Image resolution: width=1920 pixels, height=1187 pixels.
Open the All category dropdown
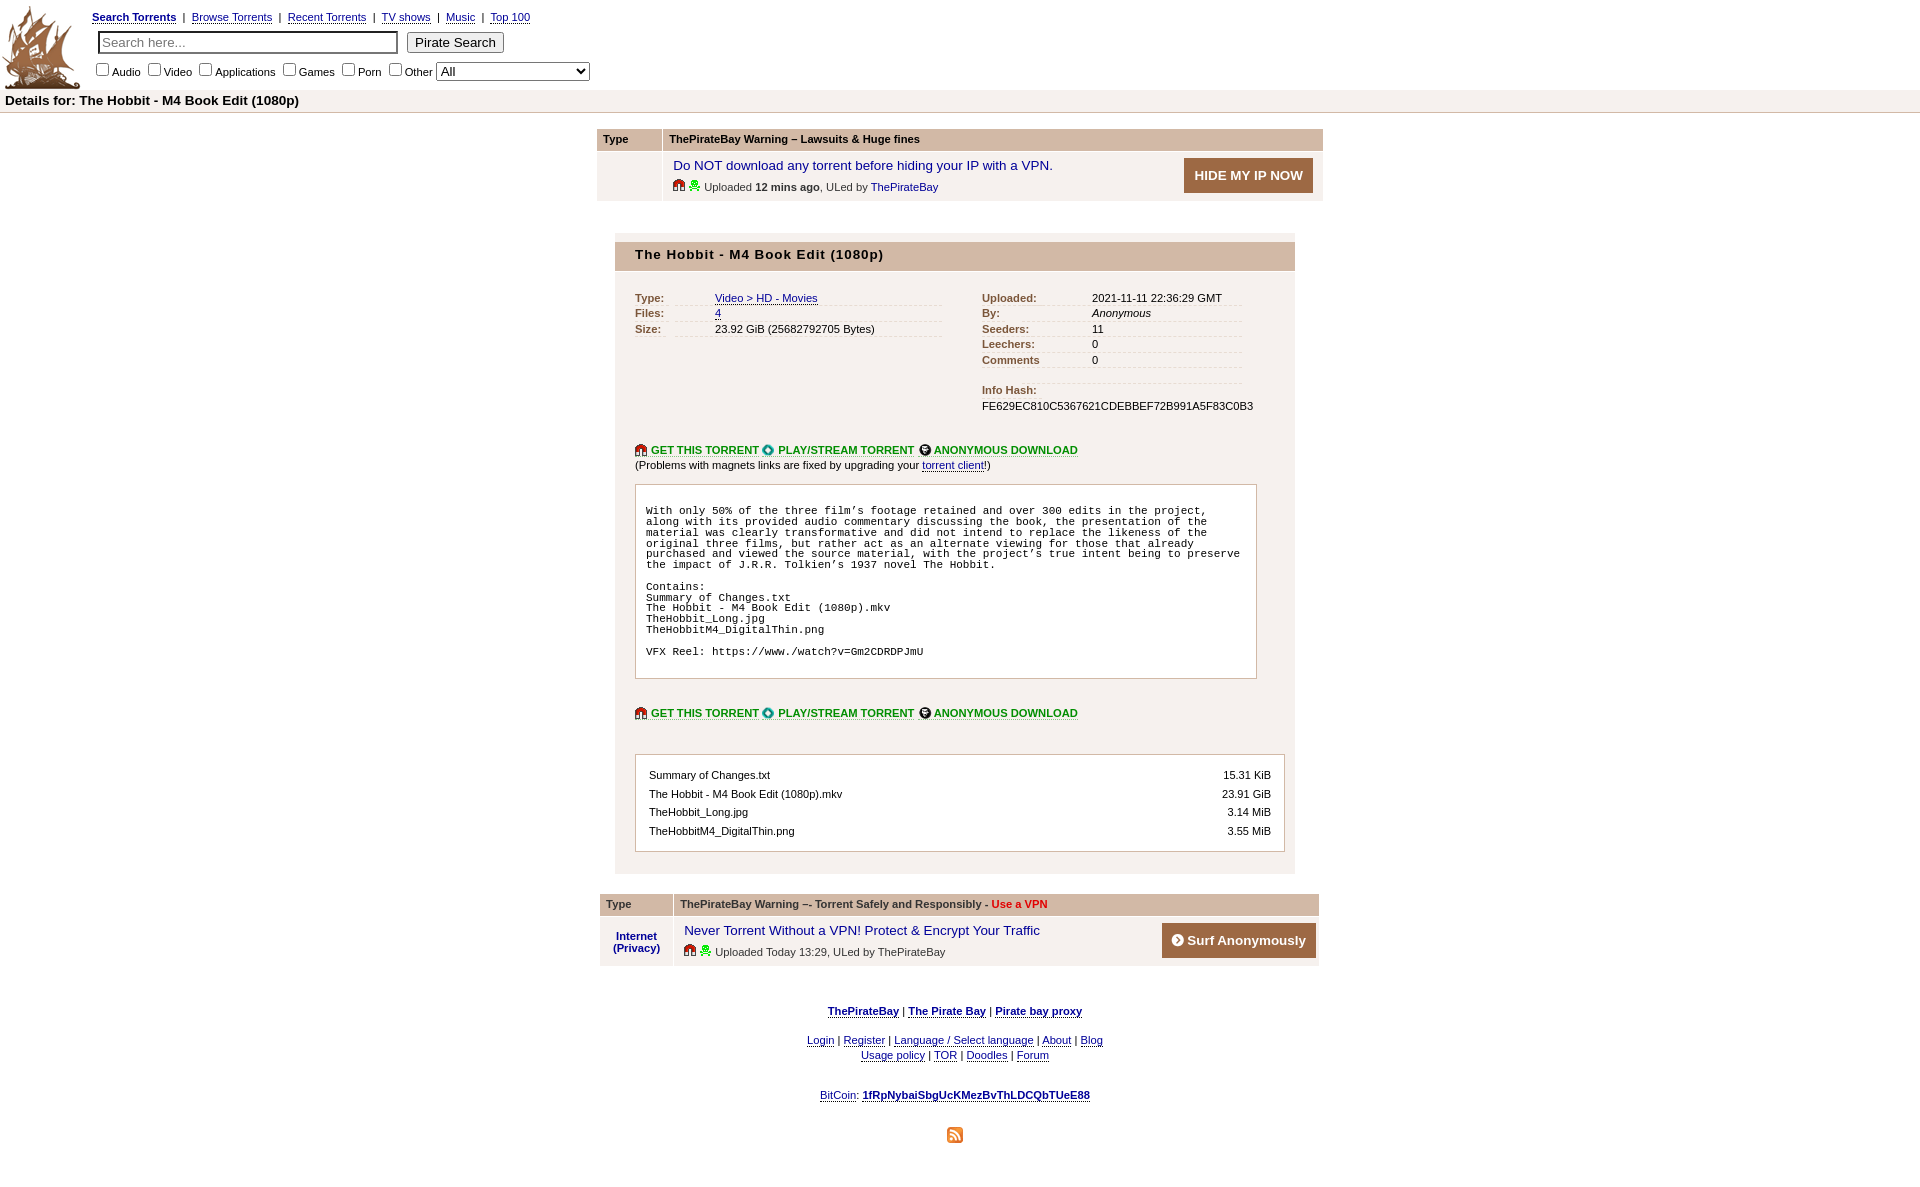tap(513, 72)
